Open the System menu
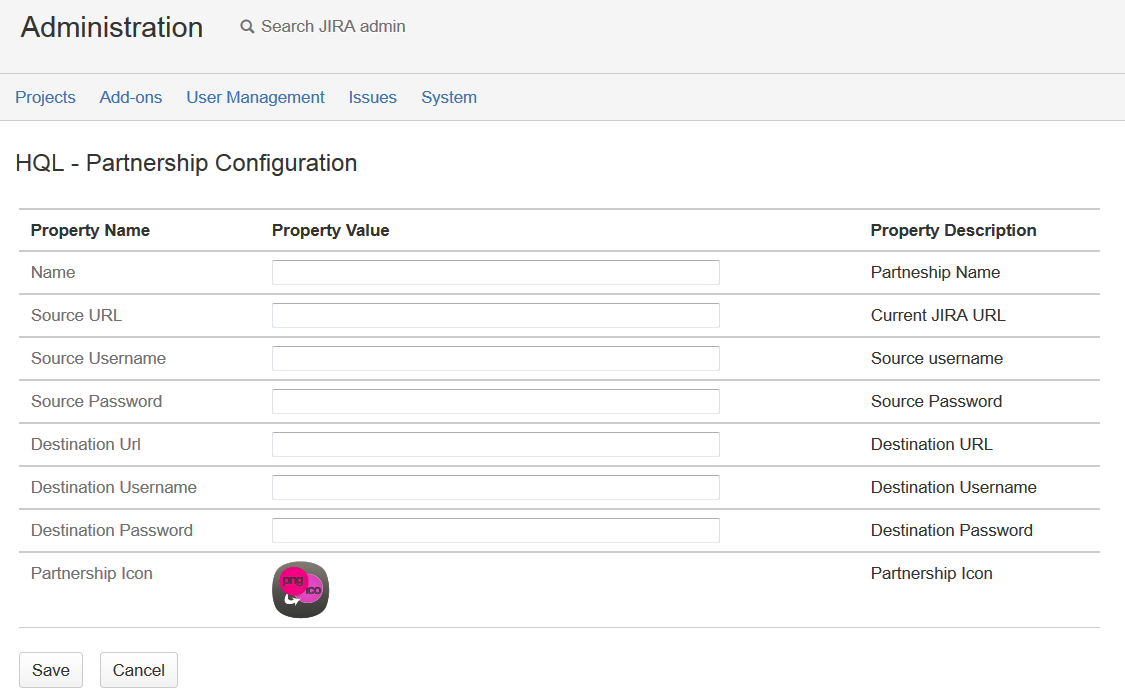Screen dimensions: 1125x696 click(448, 97)
